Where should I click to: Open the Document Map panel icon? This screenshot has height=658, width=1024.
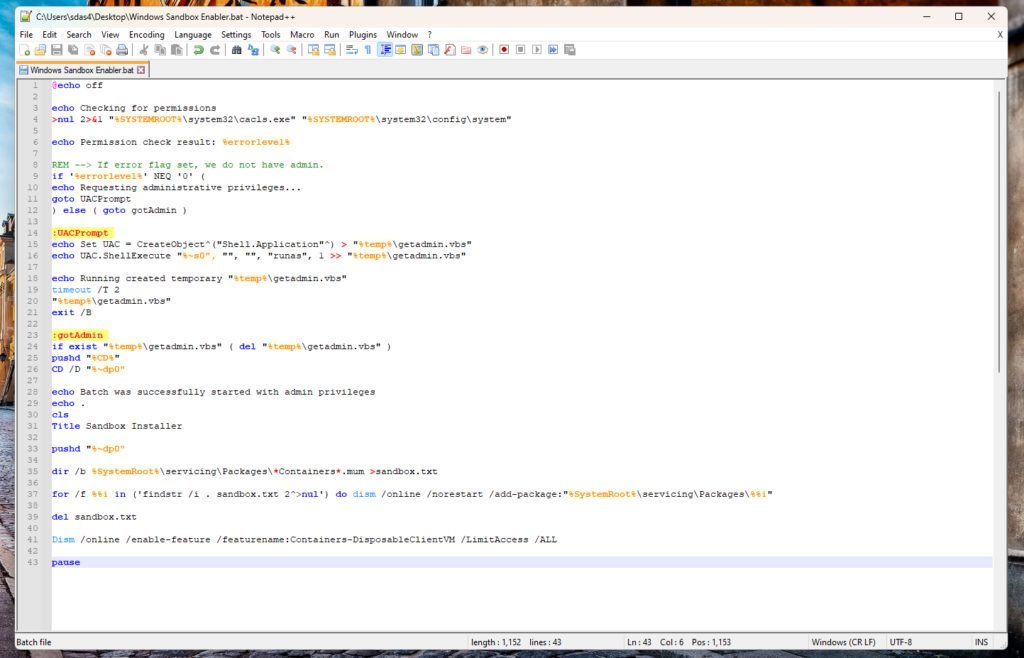pos(417,50)
